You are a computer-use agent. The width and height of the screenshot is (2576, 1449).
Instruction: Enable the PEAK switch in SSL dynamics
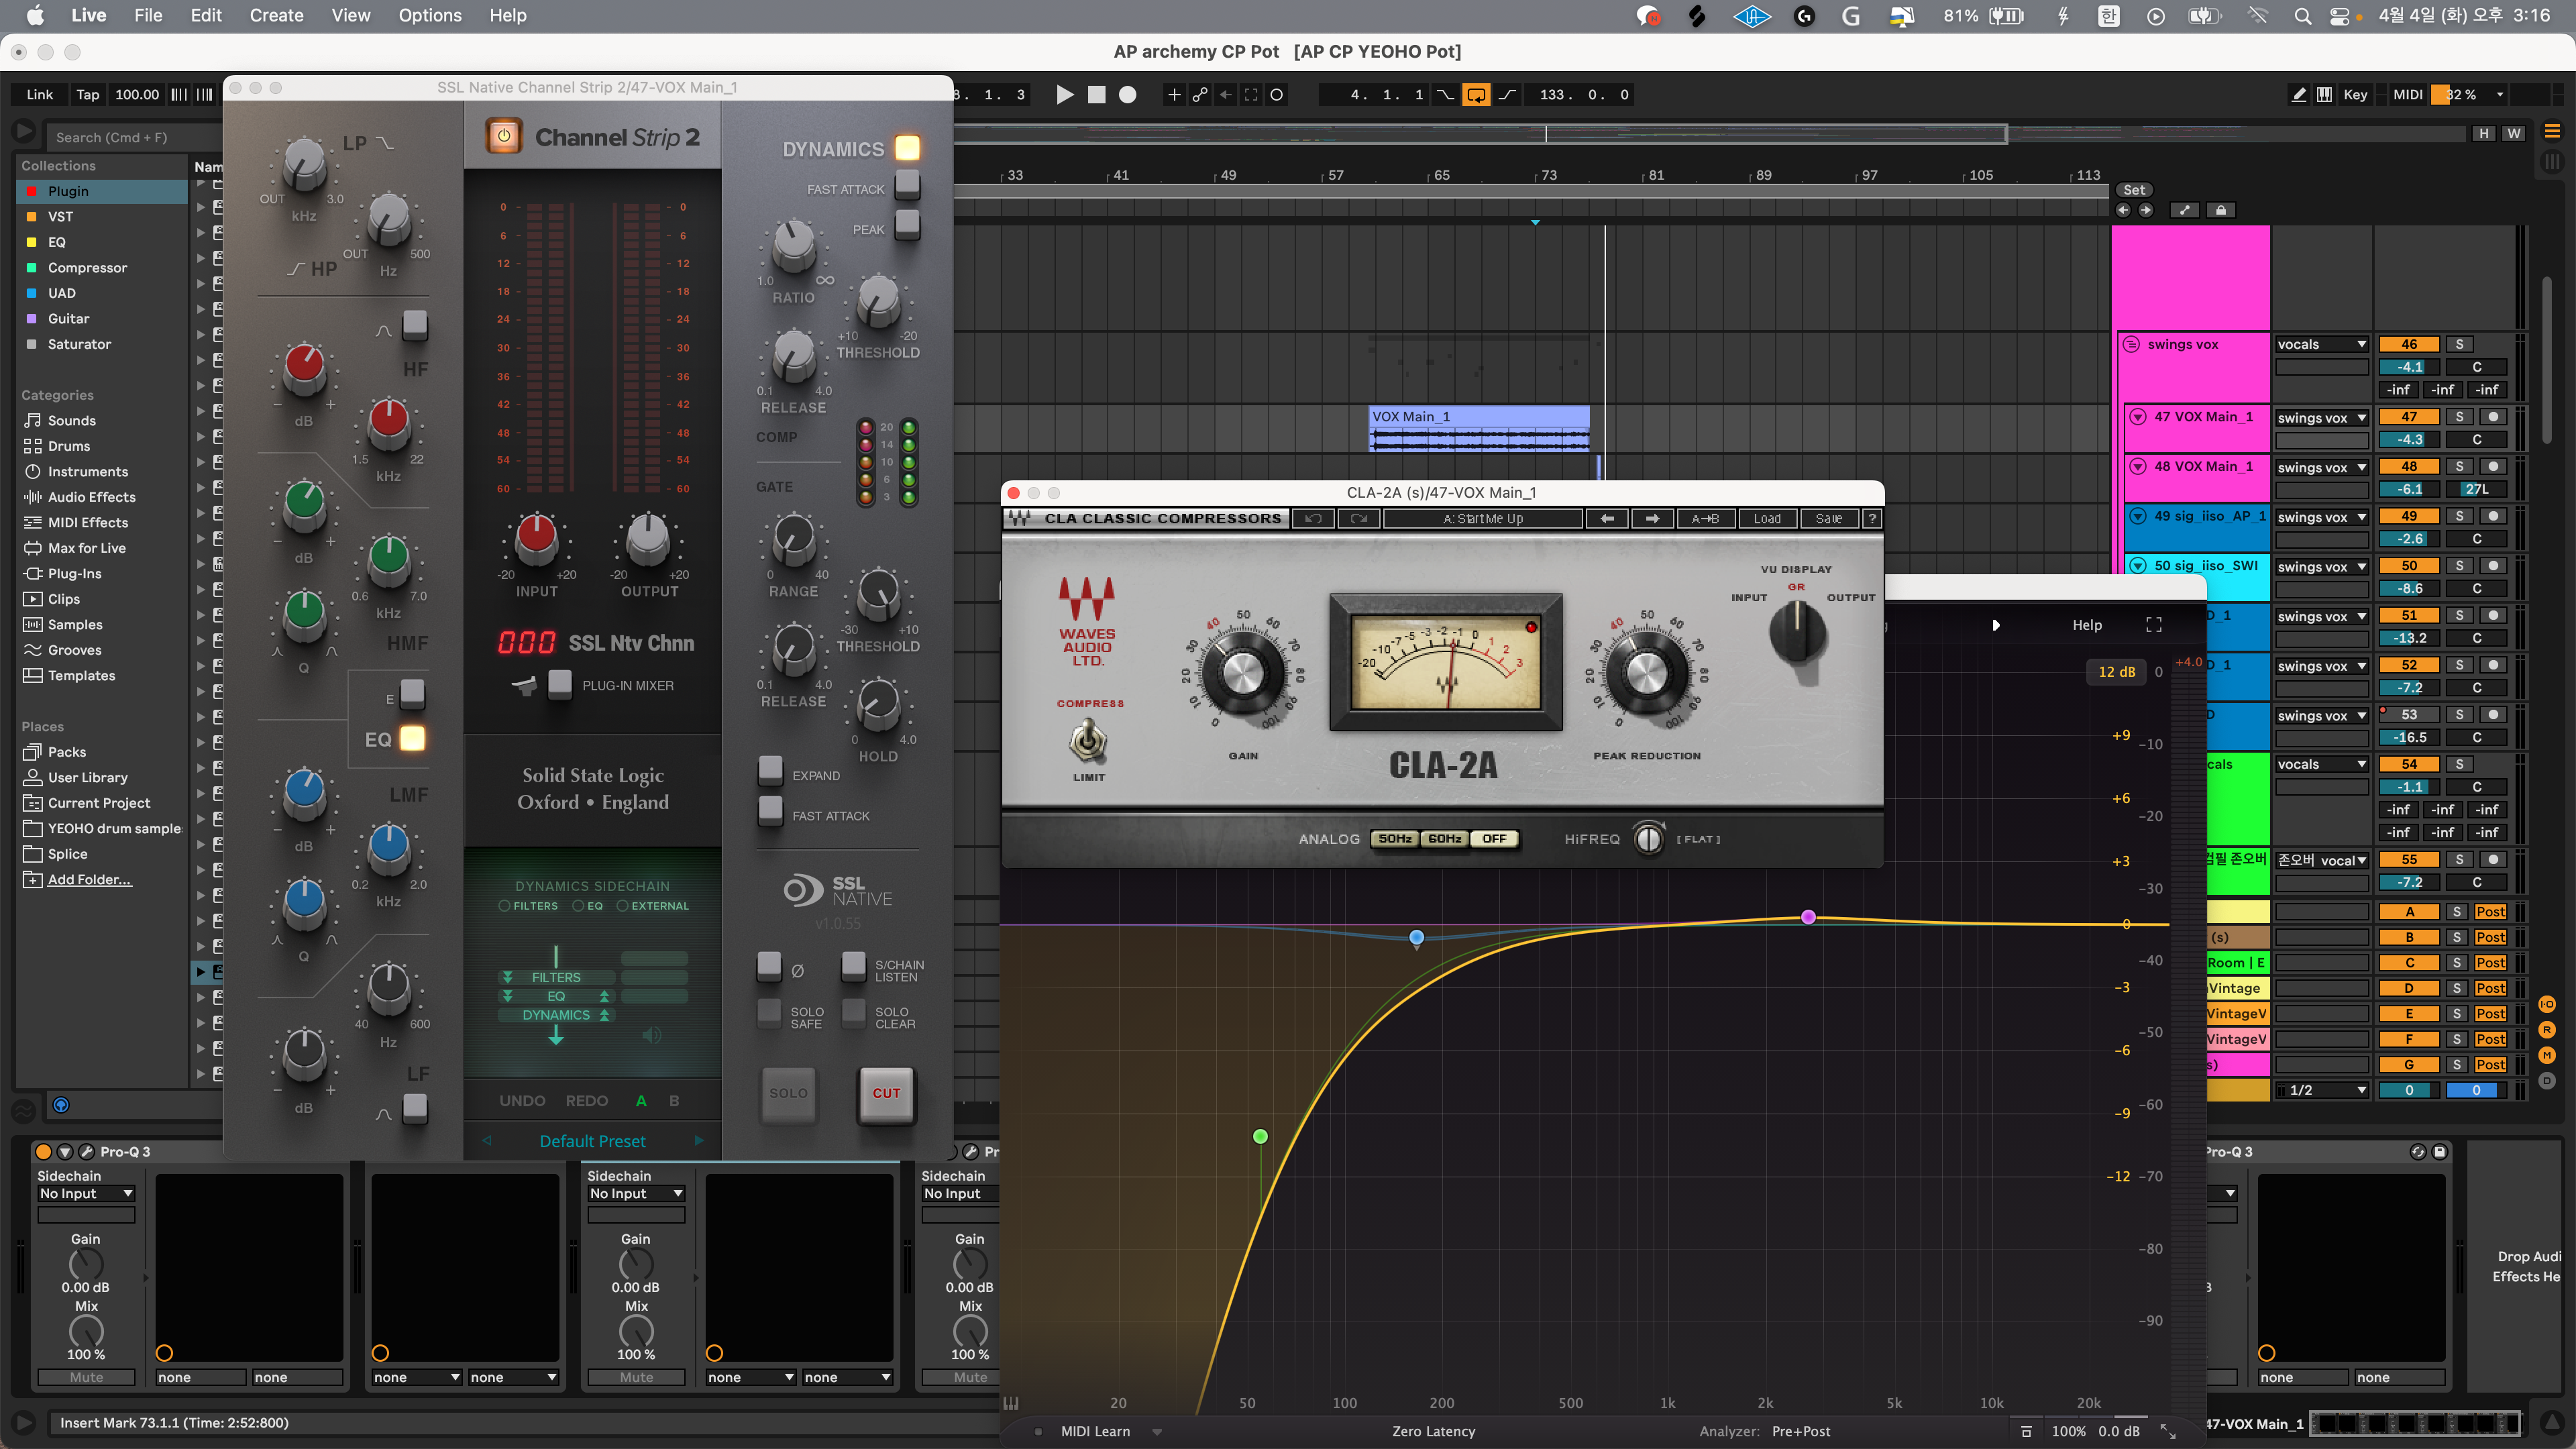pos(907,224)
